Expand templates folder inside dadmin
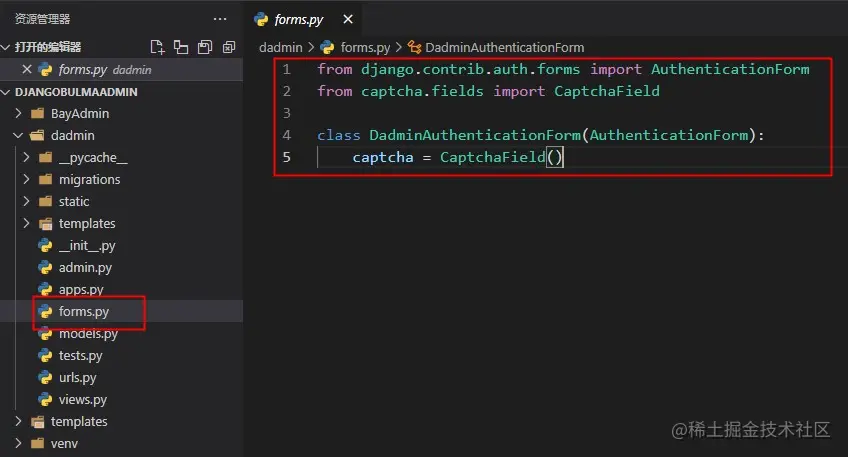 (26, 223)
